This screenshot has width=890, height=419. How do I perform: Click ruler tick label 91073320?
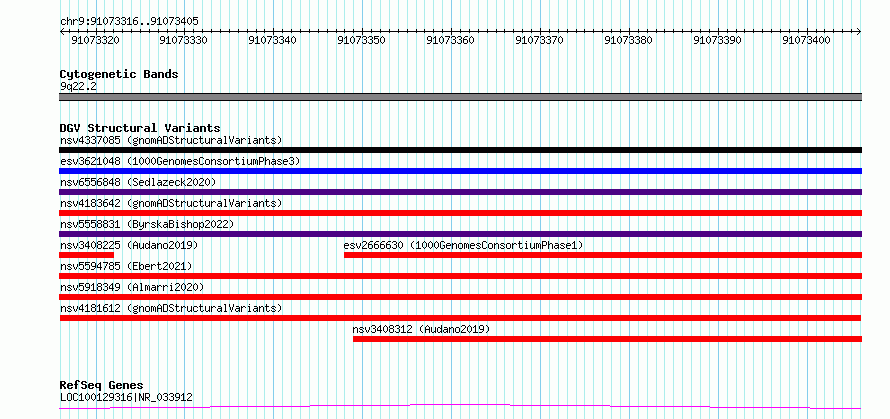pos(95,40)
